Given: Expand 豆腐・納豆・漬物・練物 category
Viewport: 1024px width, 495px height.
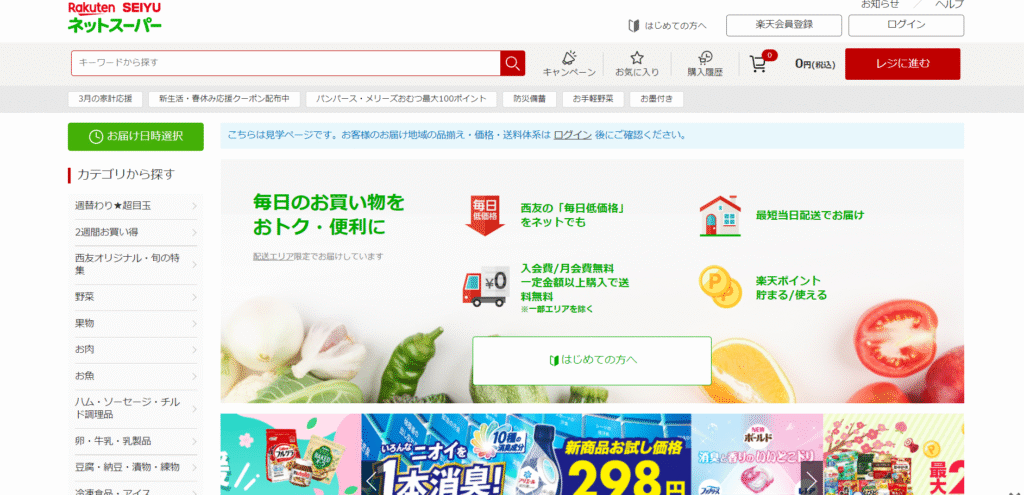Looking at the screenshot, I should (x=135, y=468).
